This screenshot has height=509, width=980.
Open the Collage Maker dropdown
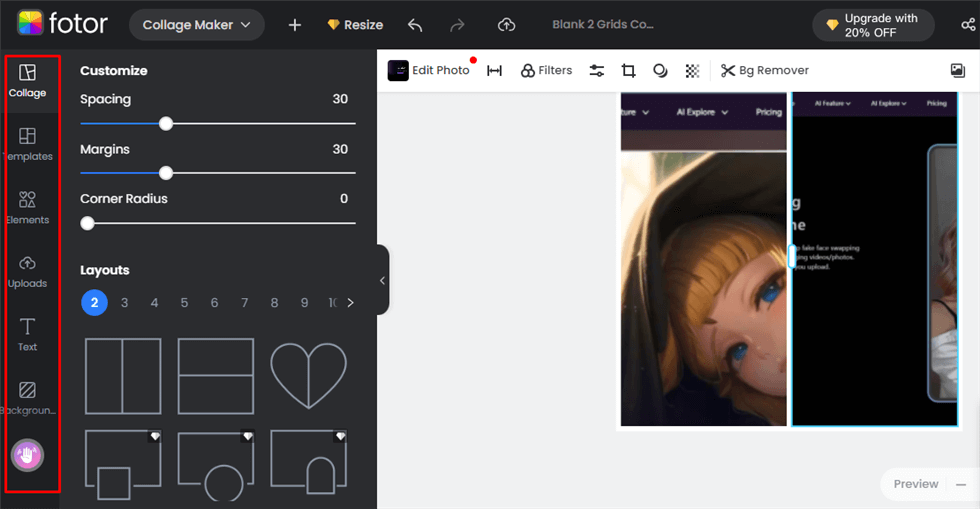[196, 25]
